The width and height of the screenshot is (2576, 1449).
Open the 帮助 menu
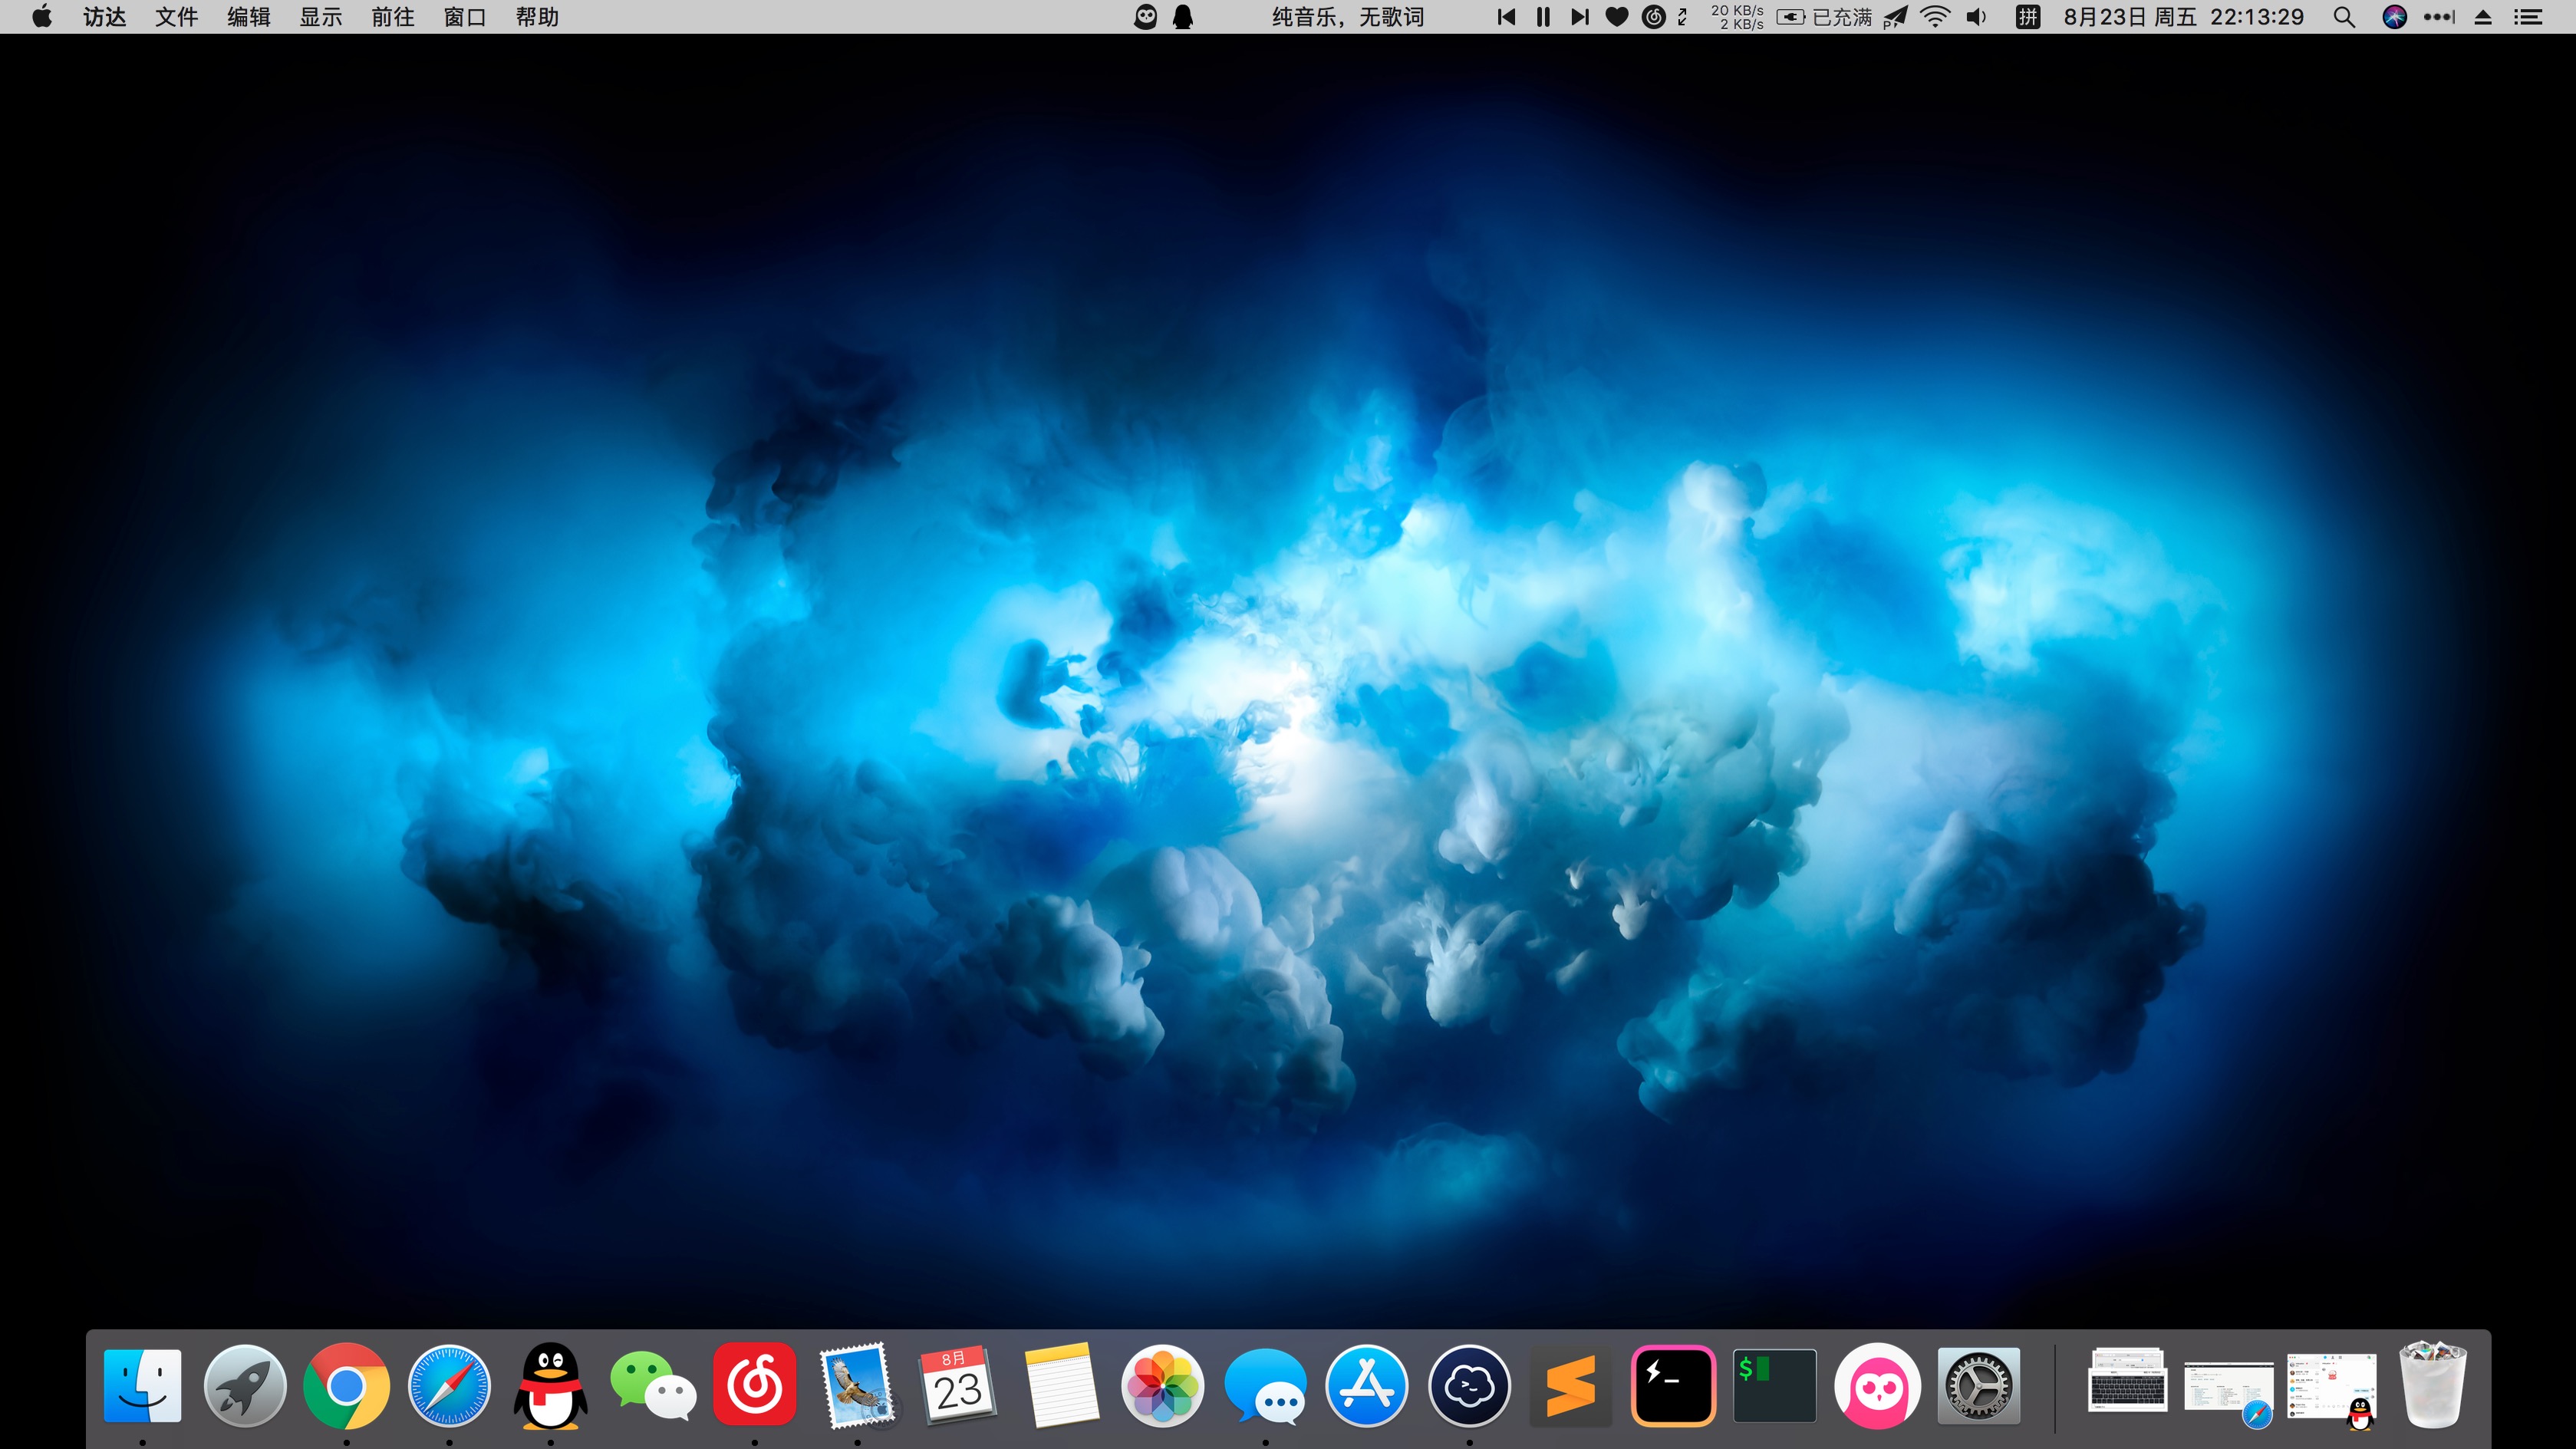(537, 17)
